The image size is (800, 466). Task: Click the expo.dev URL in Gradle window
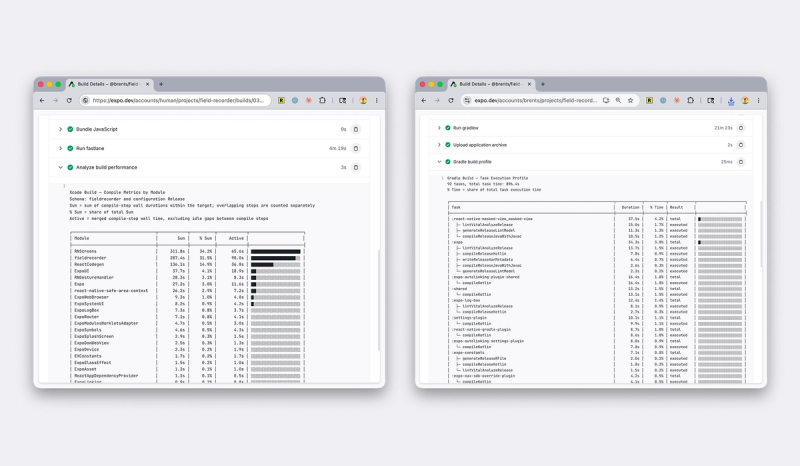535,101
